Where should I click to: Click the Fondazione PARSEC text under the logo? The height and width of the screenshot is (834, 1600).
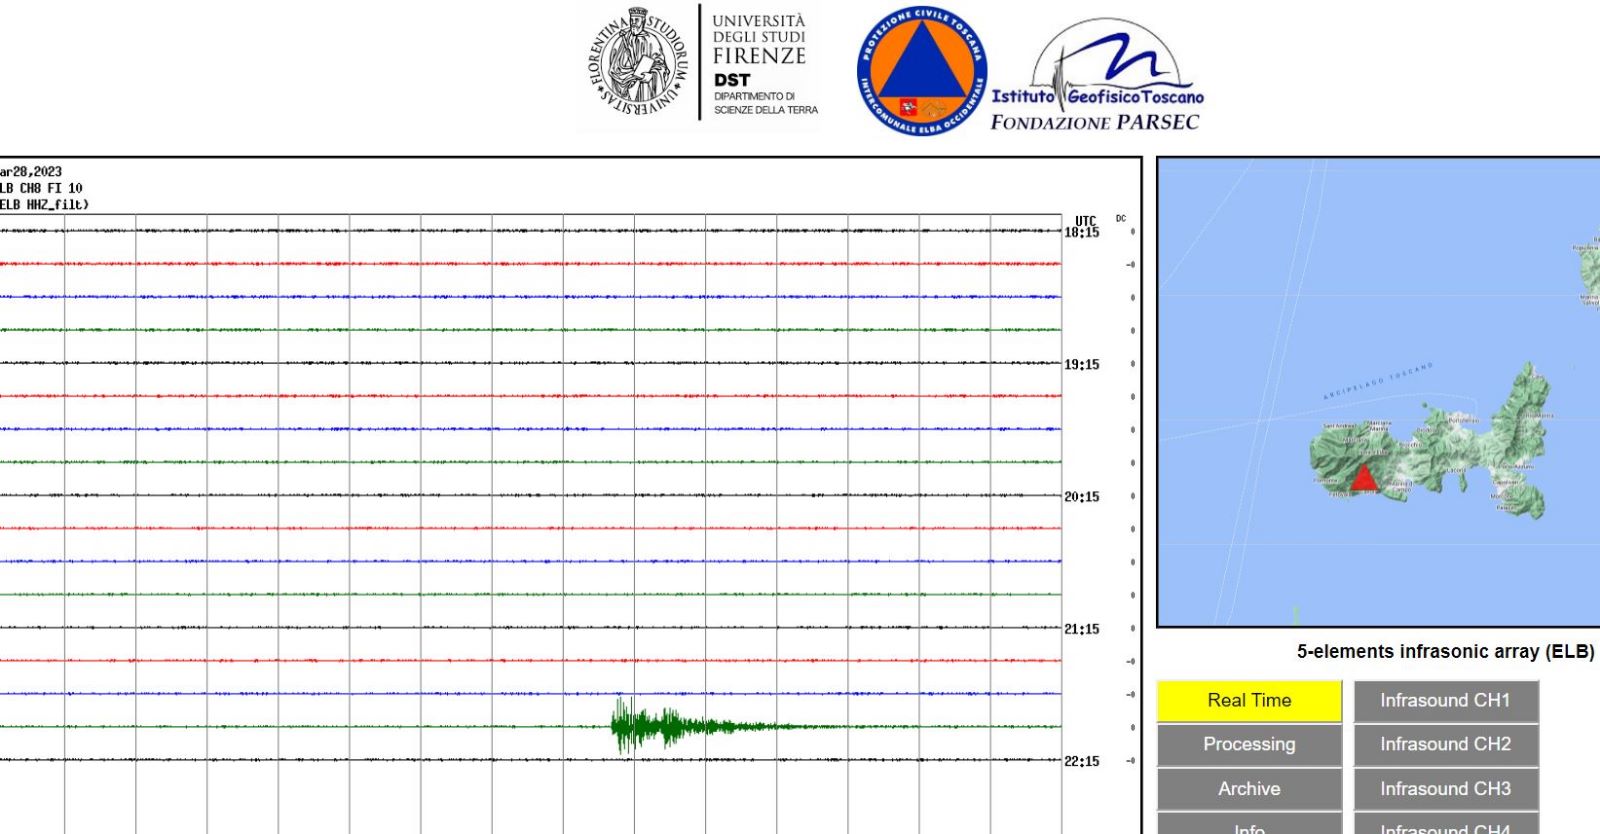1094,123
